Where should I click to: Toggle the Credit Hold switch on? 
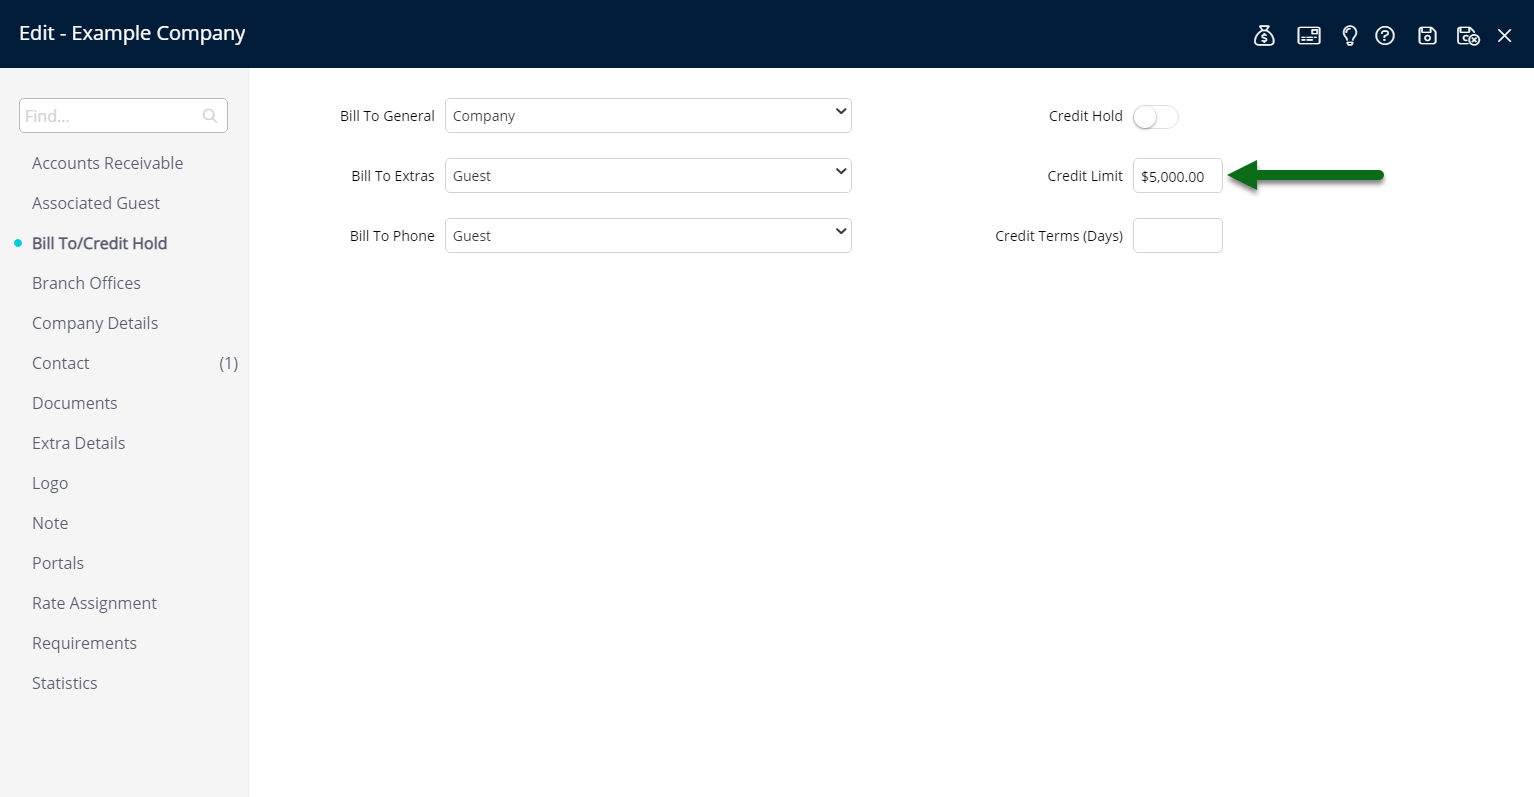tap(1155, 116)
